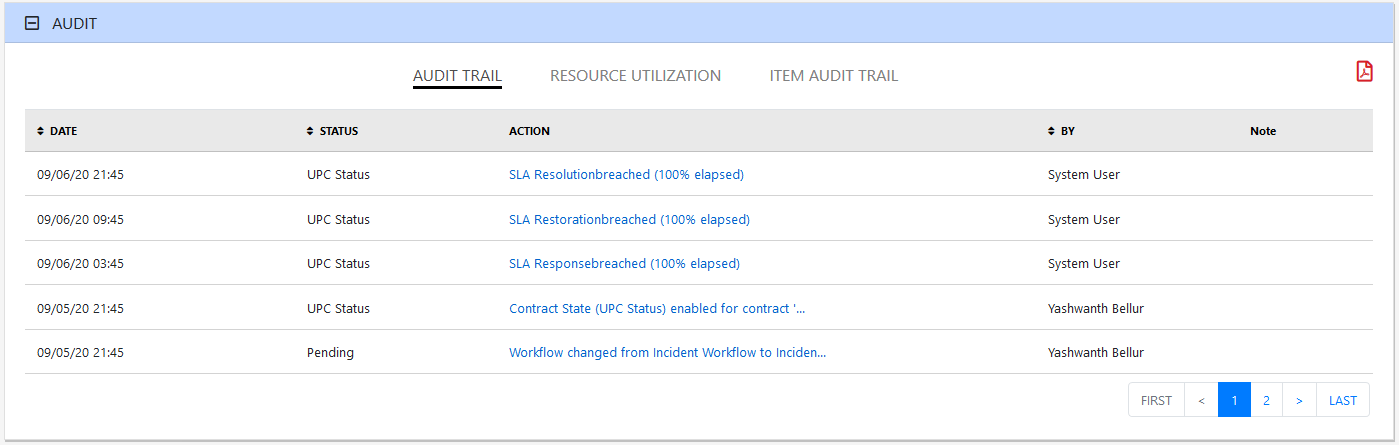The image size is (1399, 445).
Task: Open SLA Restorationbreached action link
Action: click(629, 219)
